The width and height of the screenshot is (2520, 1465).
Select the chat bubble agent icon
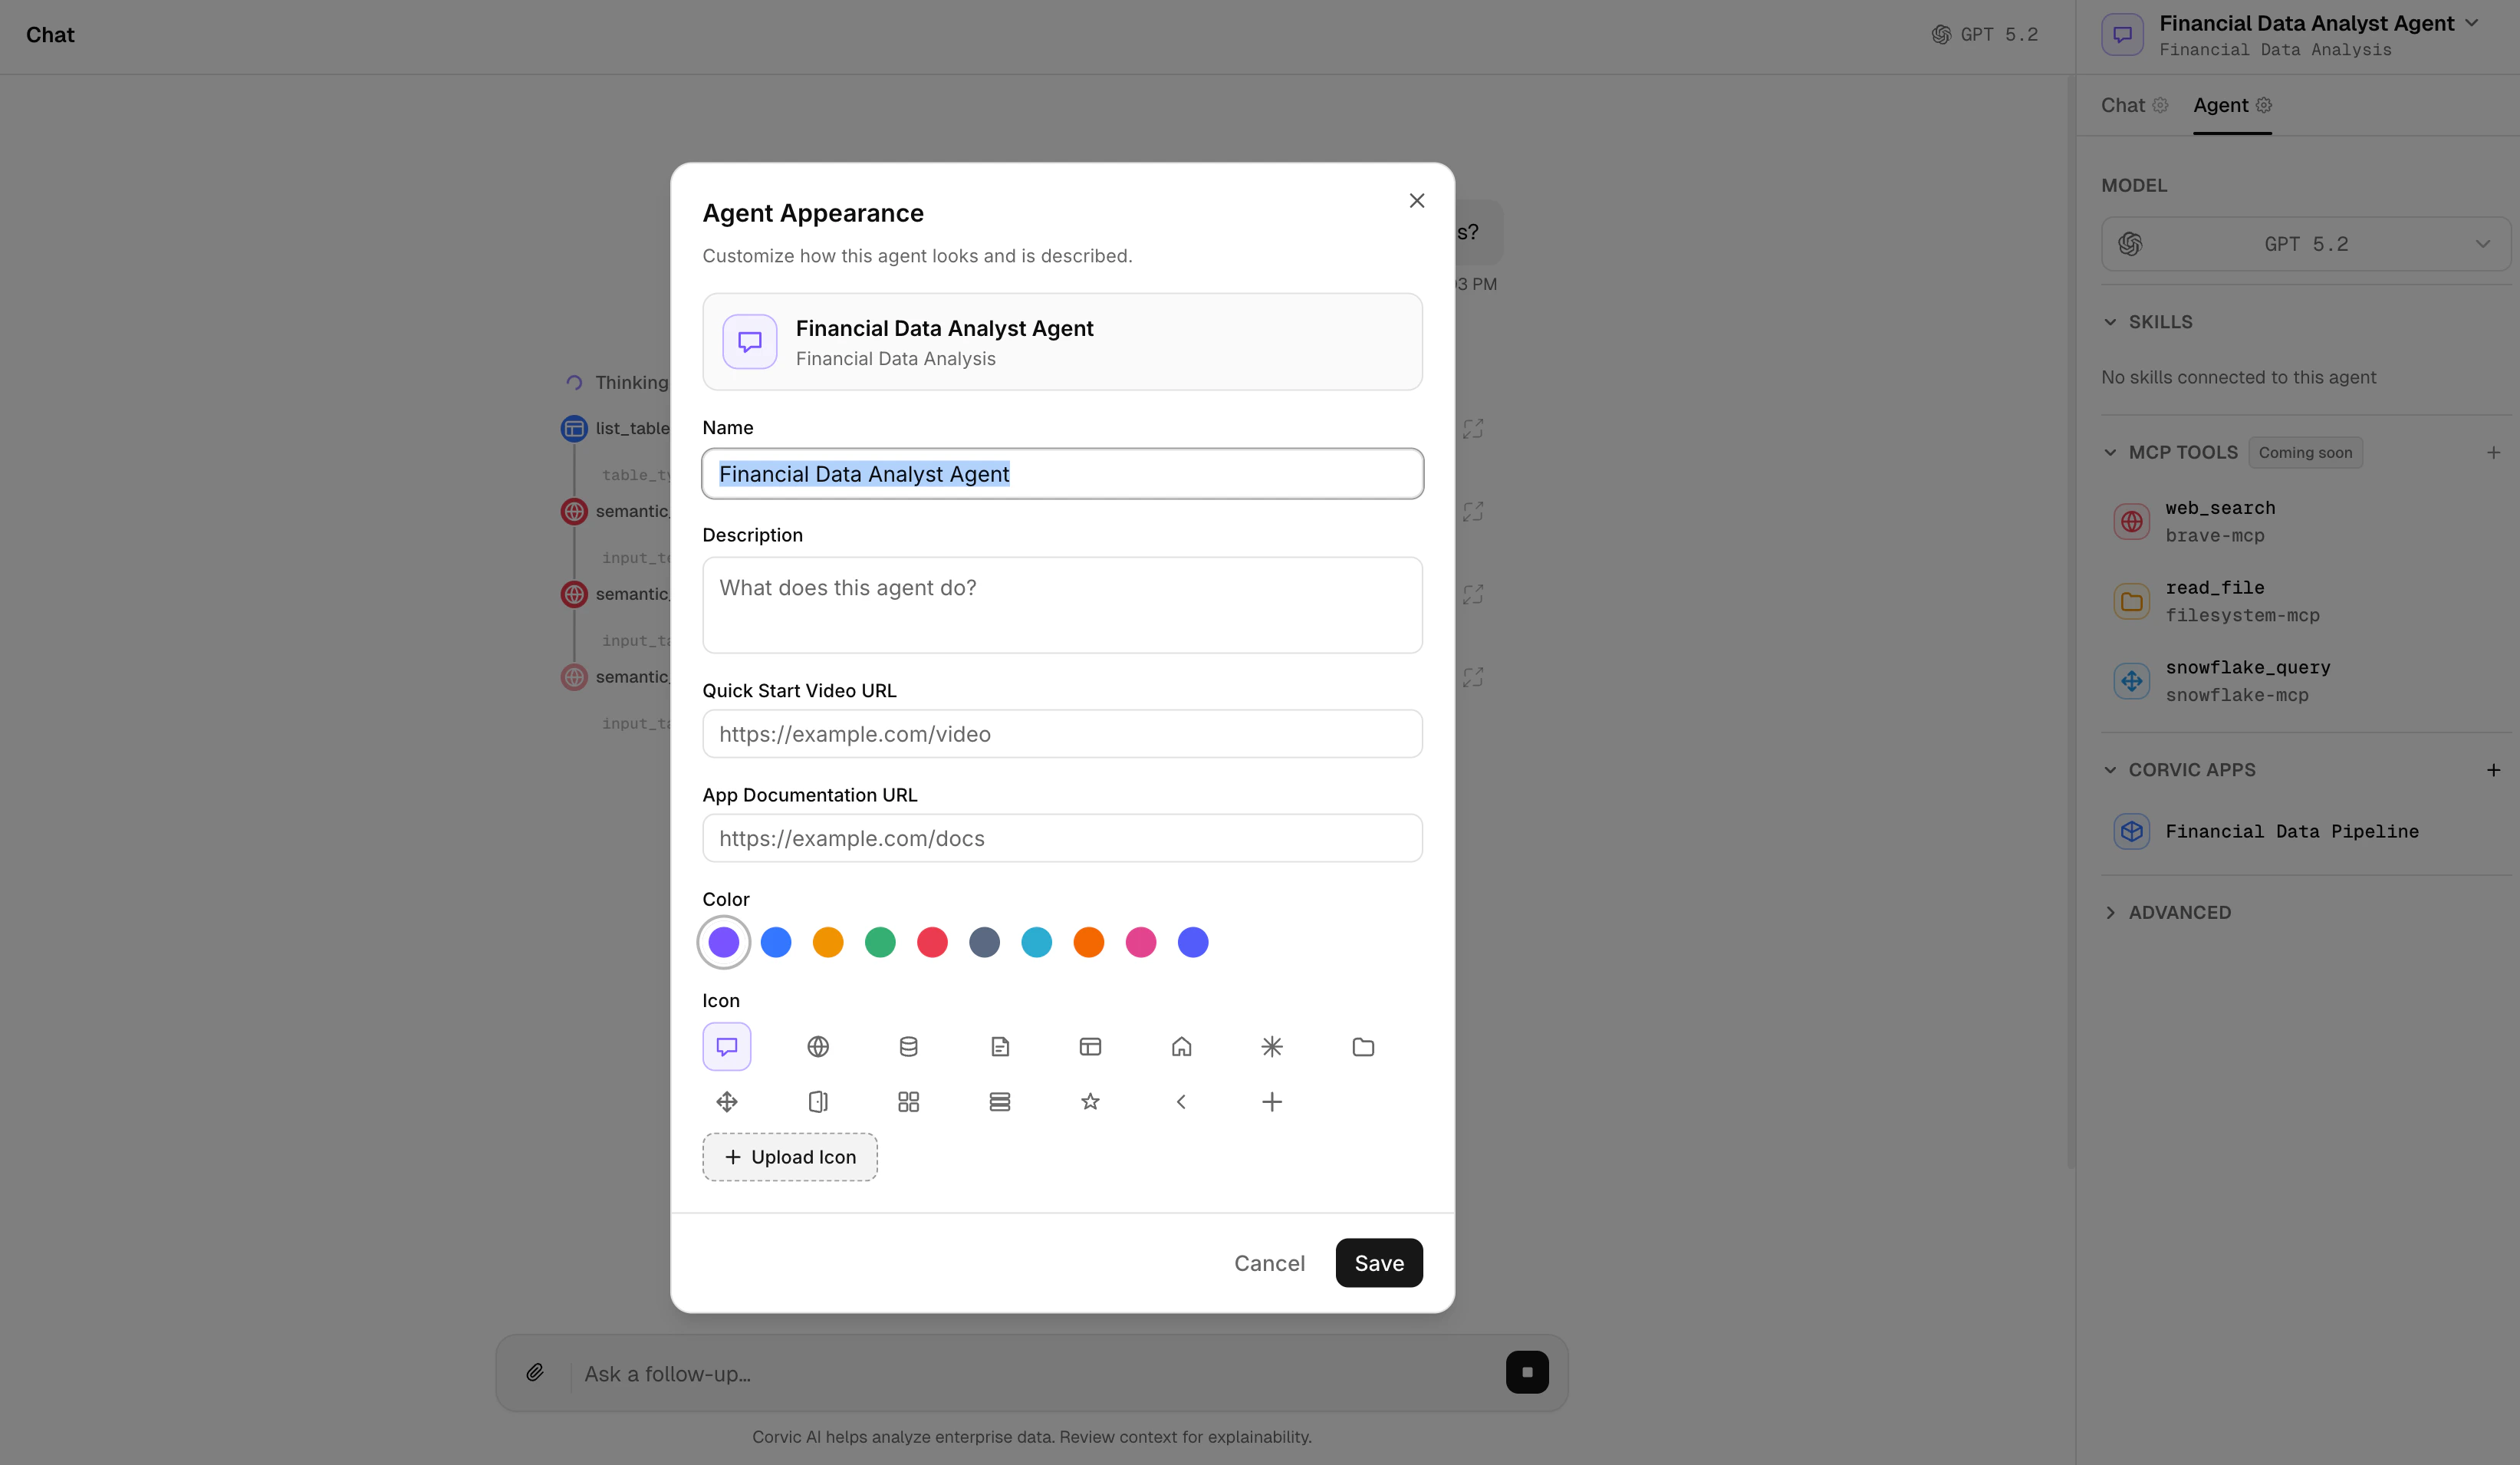click(x=726, y=1046)
